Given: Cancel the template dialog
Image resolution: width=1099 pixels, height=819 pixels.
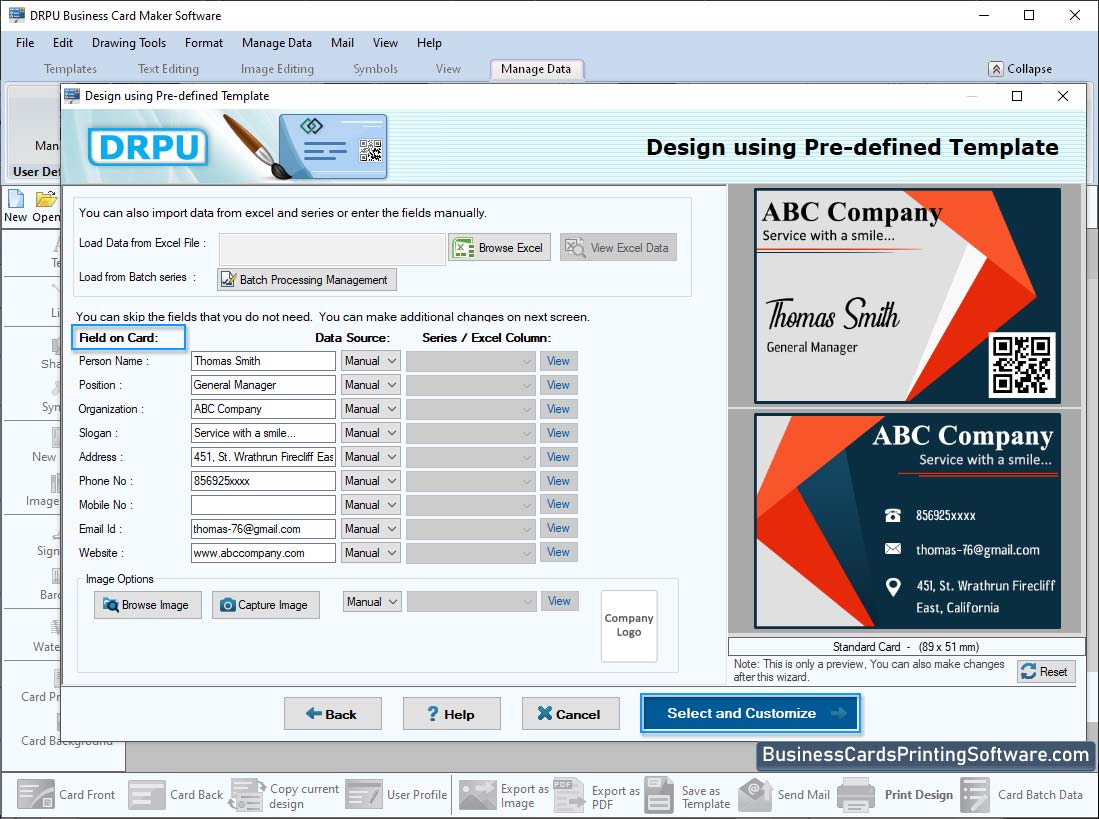Looking at the screenshot, I should pos(571,714).
